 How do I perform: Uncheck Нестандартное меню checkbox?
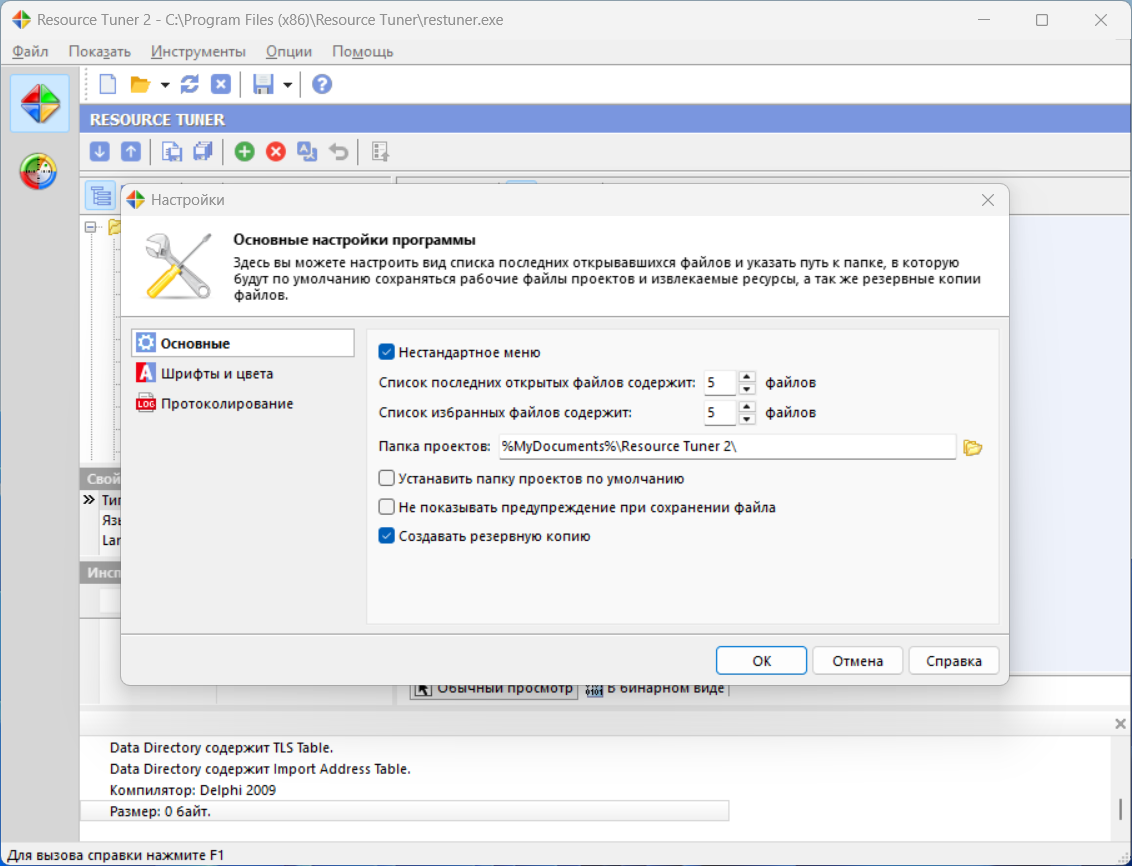[387, 352]
